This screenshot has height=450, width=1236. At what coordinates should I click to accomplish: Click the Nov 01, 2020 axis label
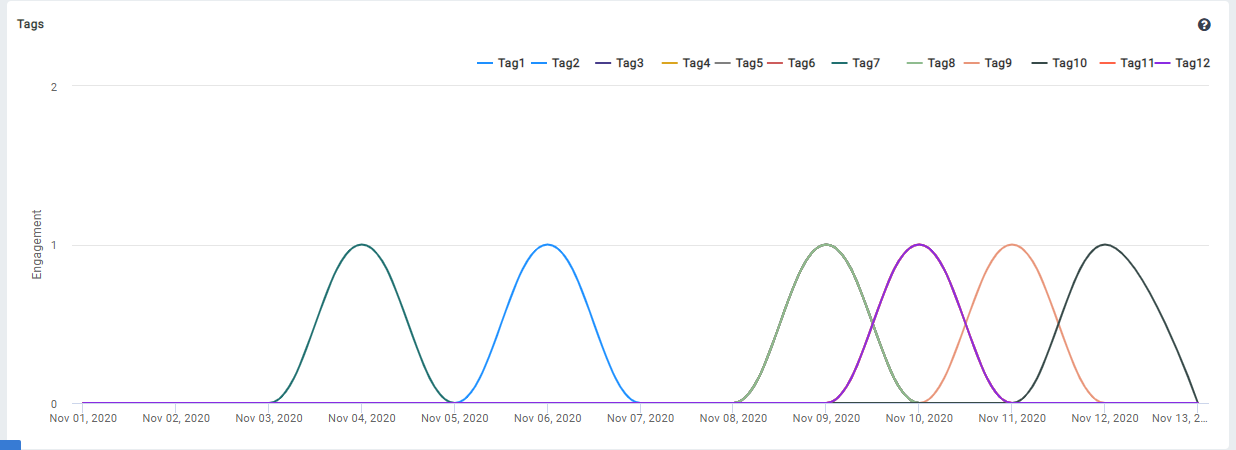click(x=83, y=418)
